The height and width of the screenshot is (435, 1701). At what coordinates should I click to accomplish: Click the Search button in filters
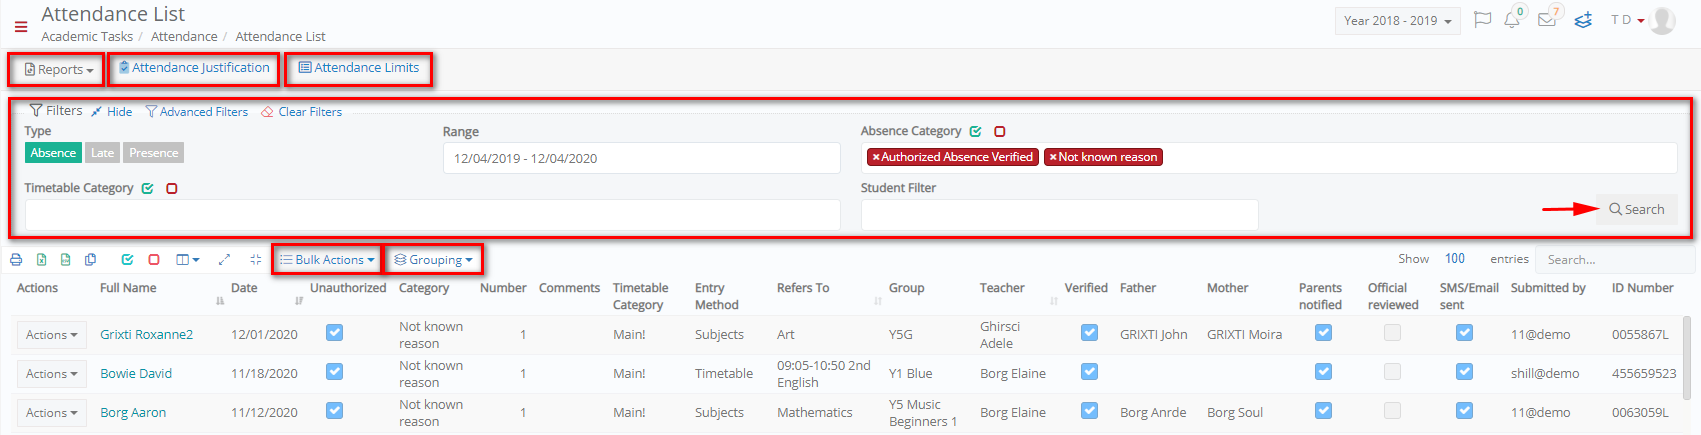[1637, 209]
